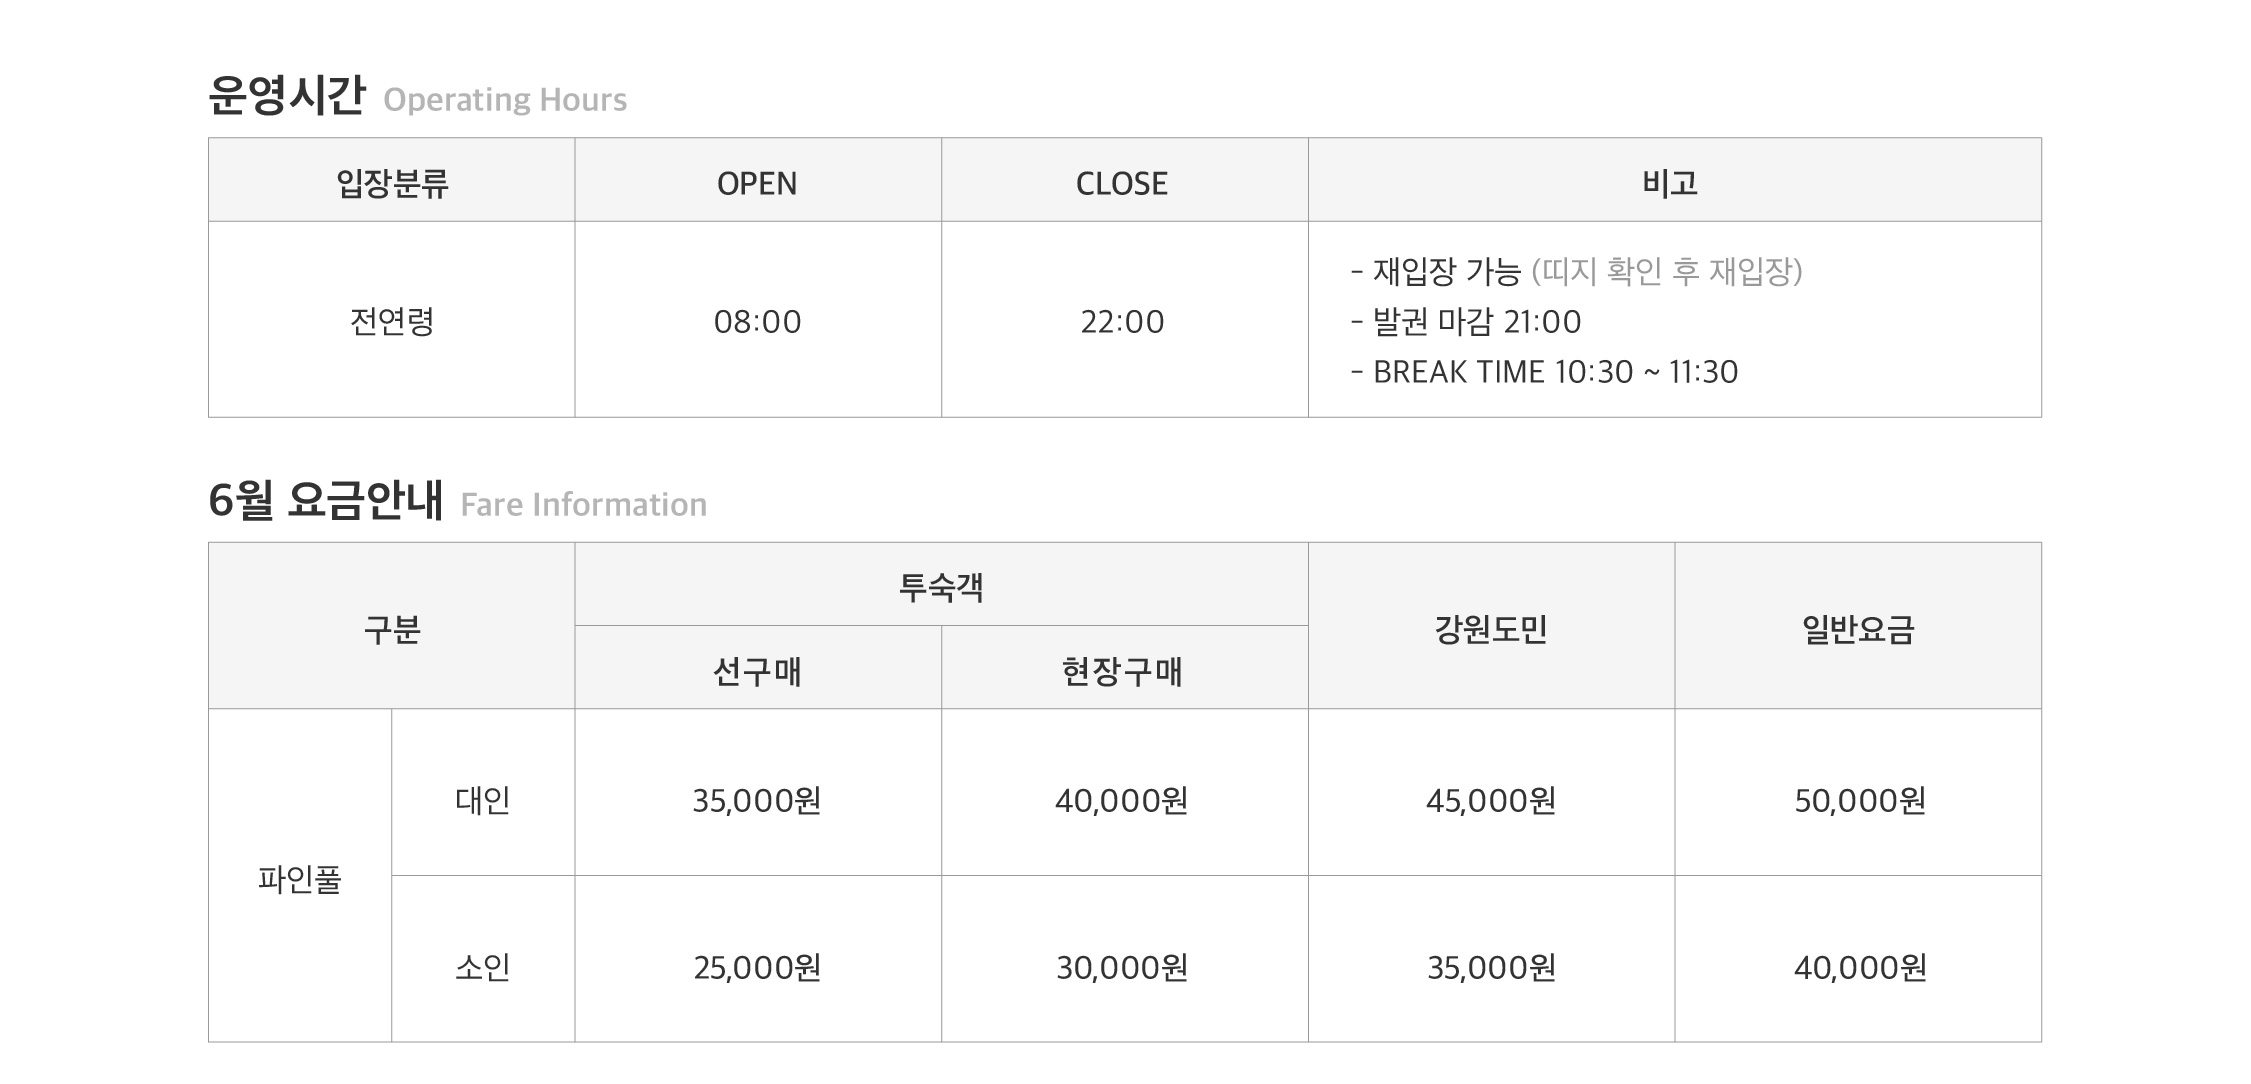Select the 일반요금 column header
Screen dimensions: 2251x1084
click(x=1858, y=626)
